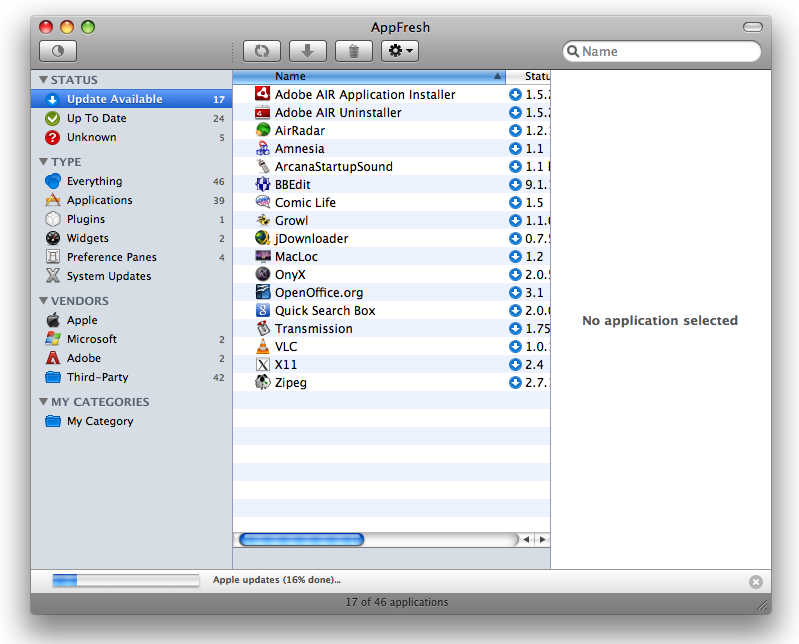This screenshot has width=799, height=644.
Task: Click the refresh toolbar button
Action: click(261, 51)
